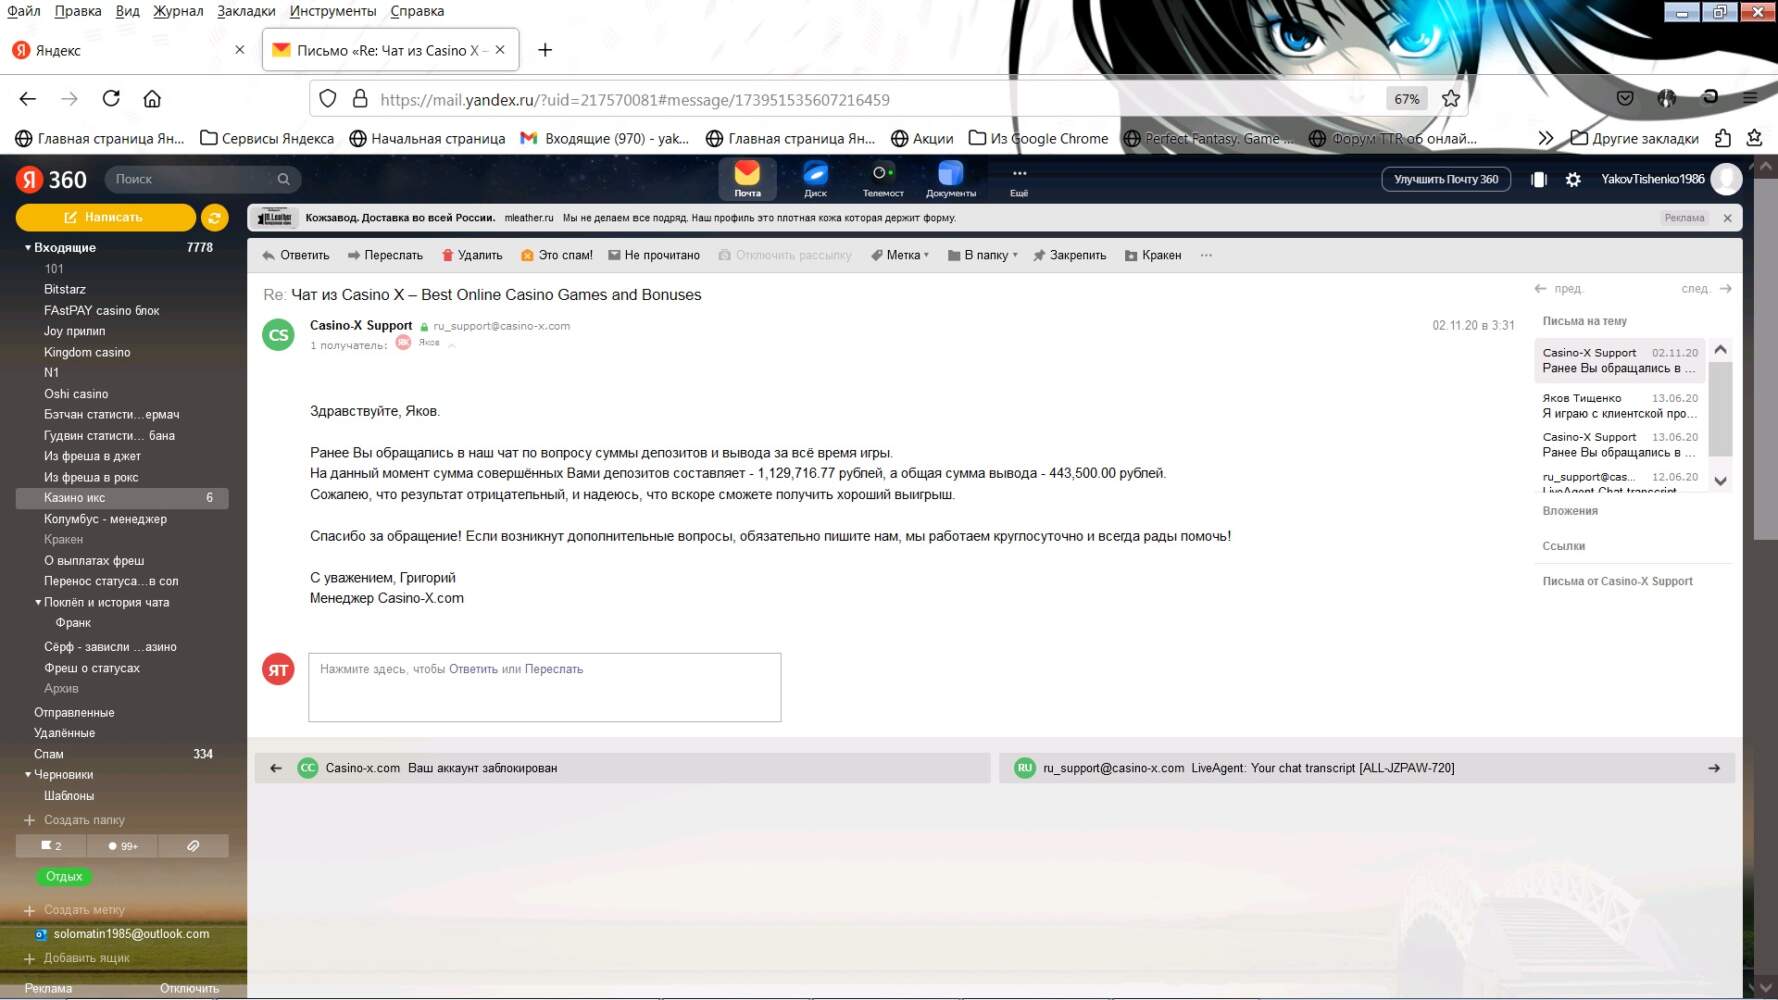1778x1000 pixels.
Task: Open the mail theme switcher icon
Action: 1539,180
